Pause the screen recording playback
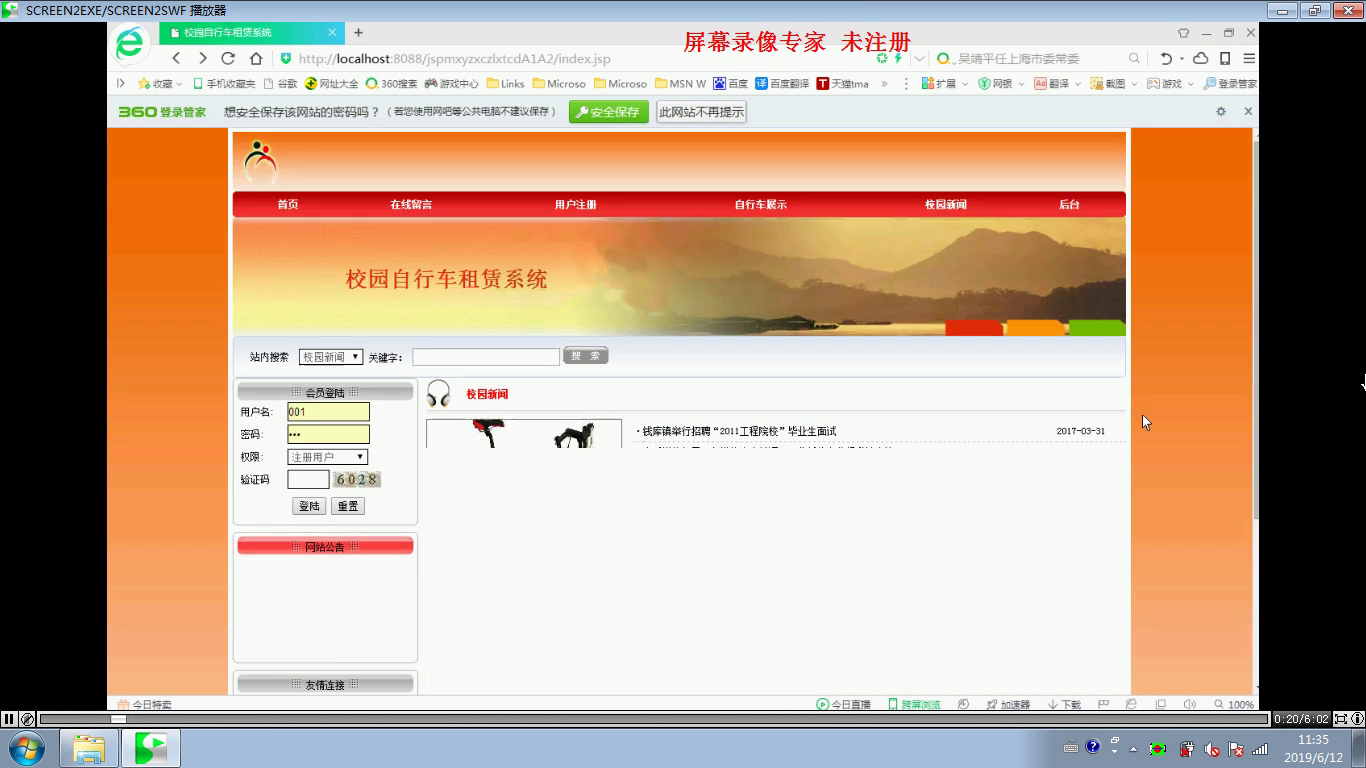This screenshot has height=768, width=1366. (x=9, y=718)
